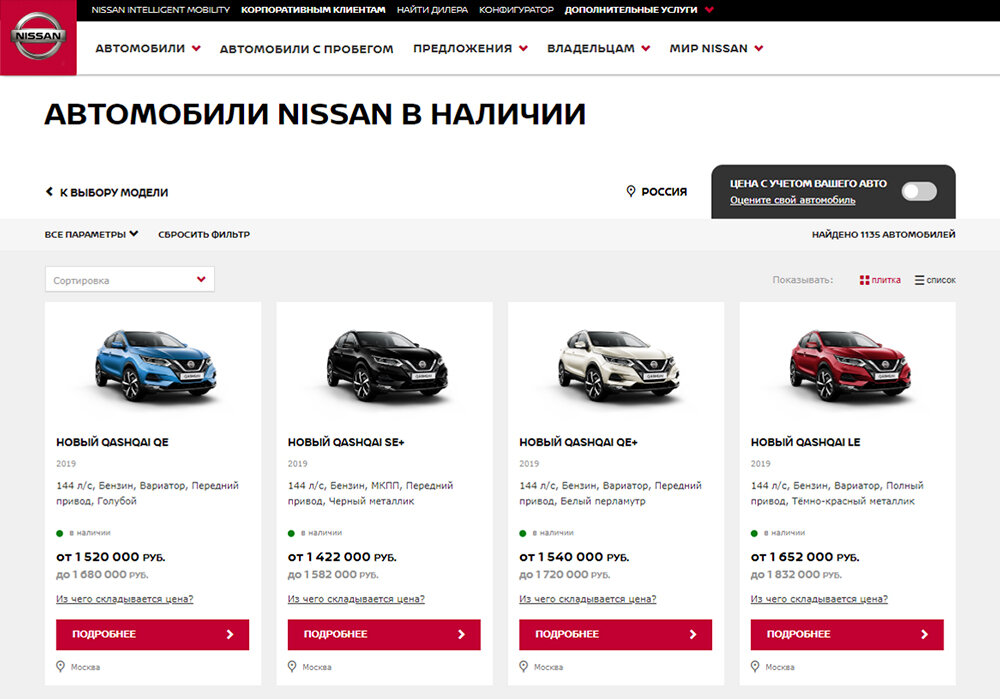Open Найти дилера menu item
This screenshot has height=700, width=1000.
coord(432,10)
